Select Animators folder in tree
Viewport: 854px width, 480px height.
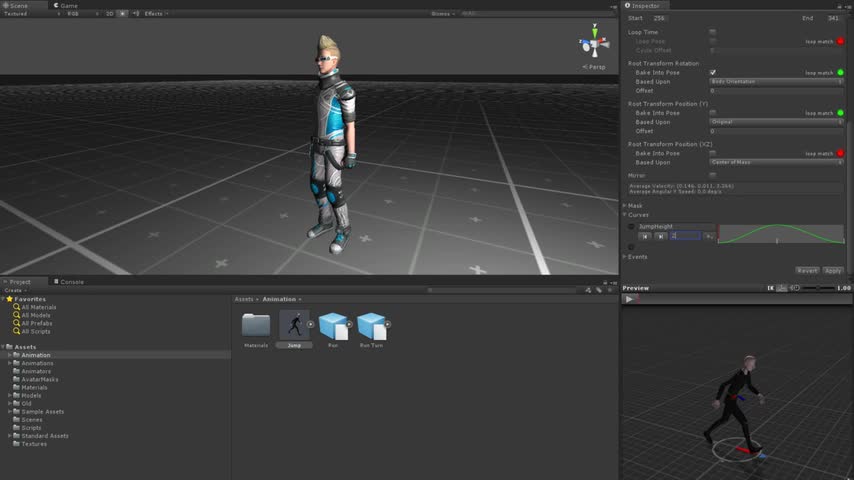click(x=36, y=371)
